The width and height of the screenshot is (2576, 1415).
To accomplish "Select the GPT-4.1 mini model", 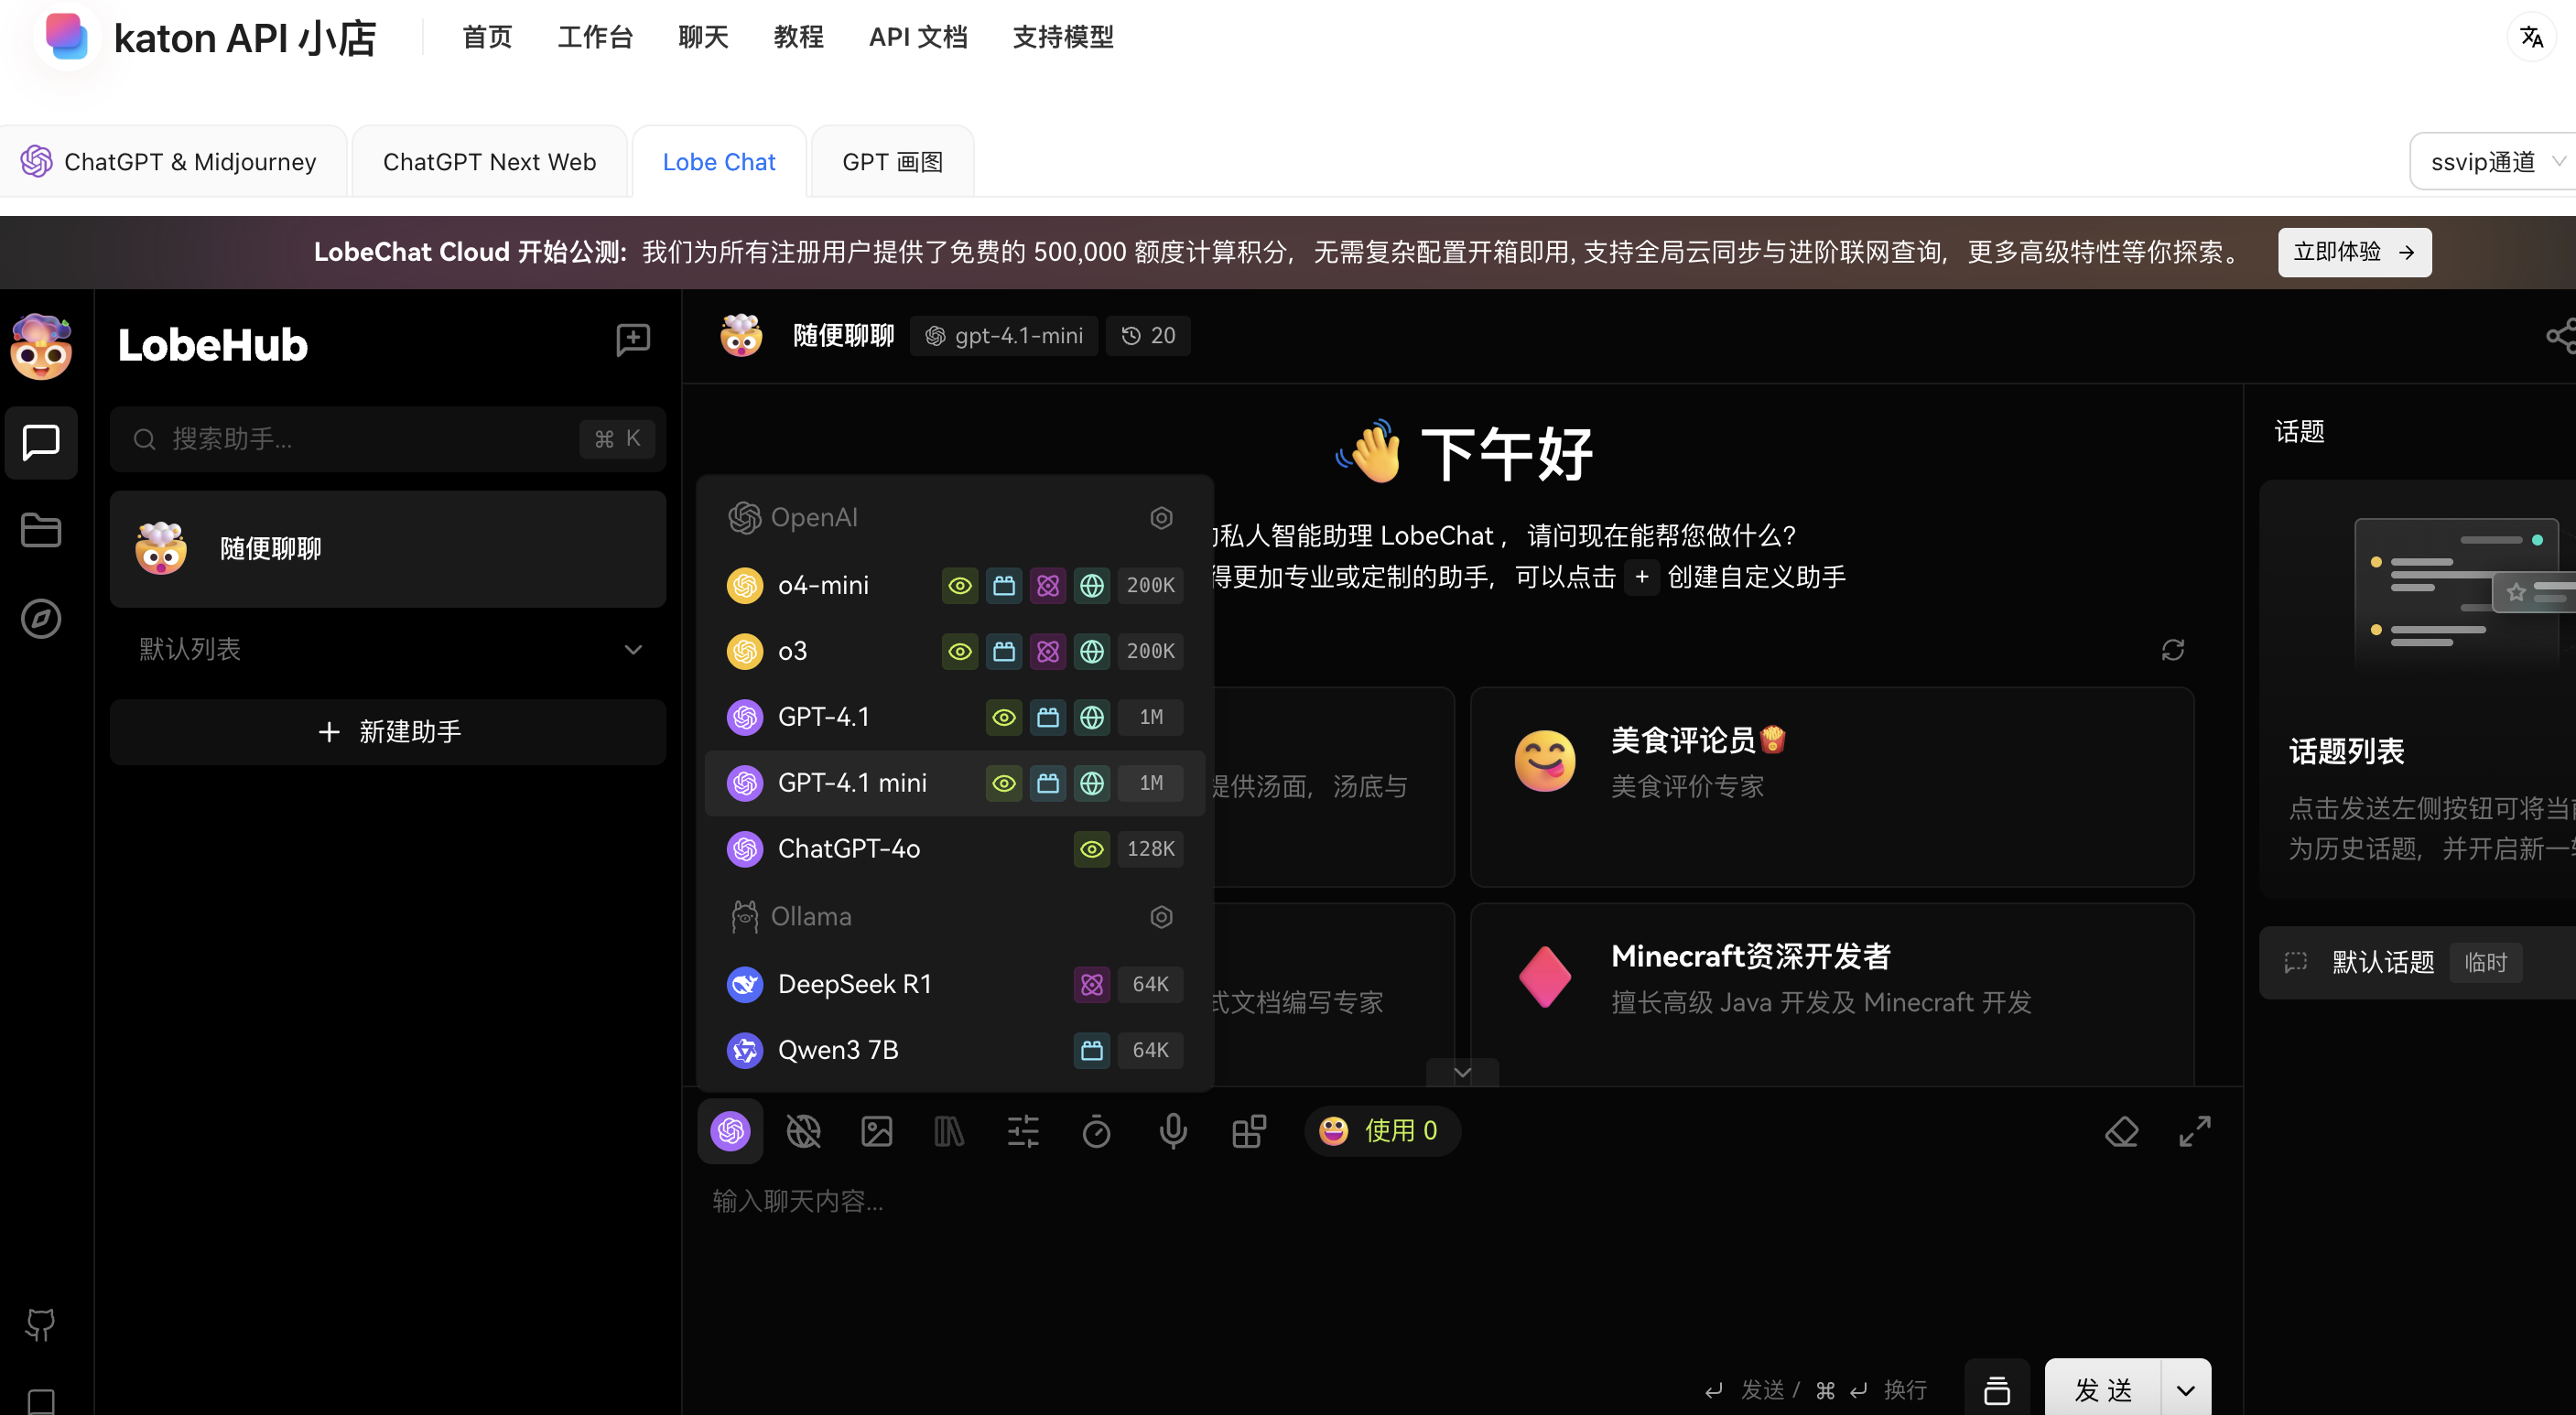I will pos(954,783).
